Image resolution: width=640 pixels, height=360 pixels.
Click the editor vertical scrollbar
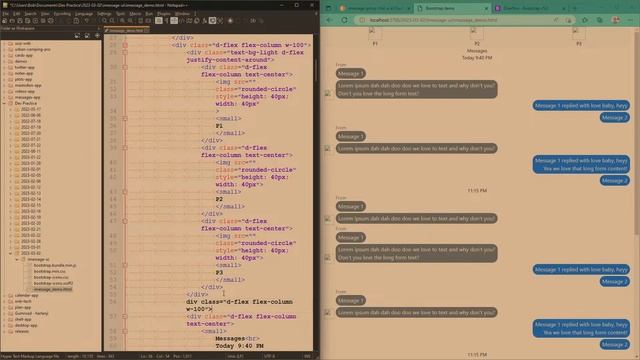[x=315, y=71]
